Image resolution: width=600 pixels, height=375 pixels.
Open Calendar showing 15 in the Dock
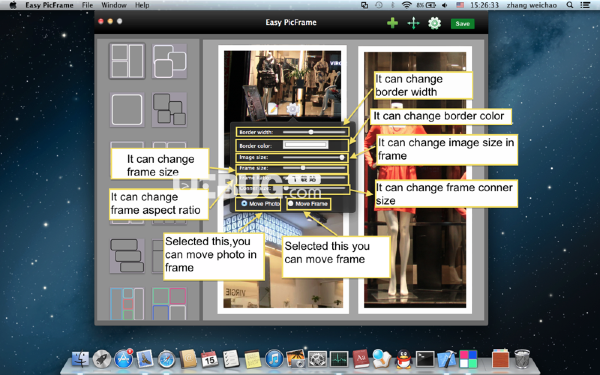click(x=209, y=359)
